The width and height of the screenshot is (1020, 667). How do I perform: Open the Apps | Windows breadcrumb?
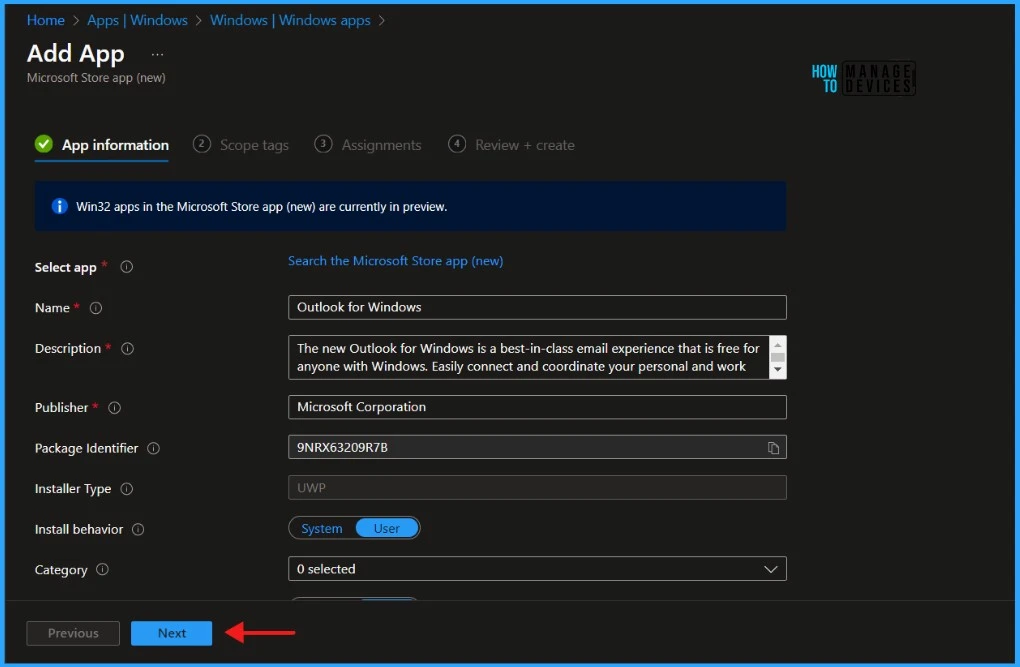coord(137,20)
